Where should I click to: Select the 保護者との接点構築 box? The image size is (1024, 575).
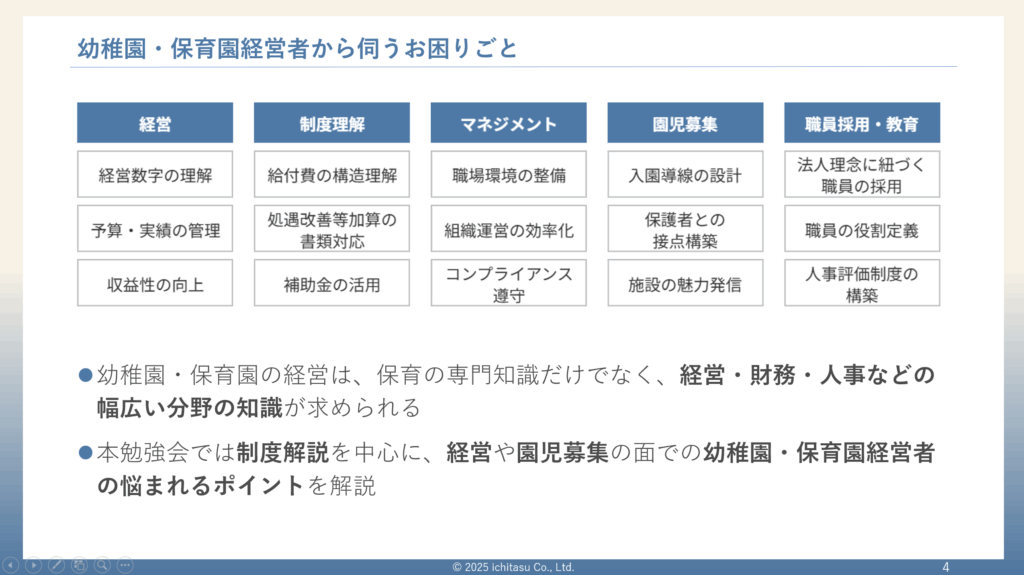(x=685, y=229)
